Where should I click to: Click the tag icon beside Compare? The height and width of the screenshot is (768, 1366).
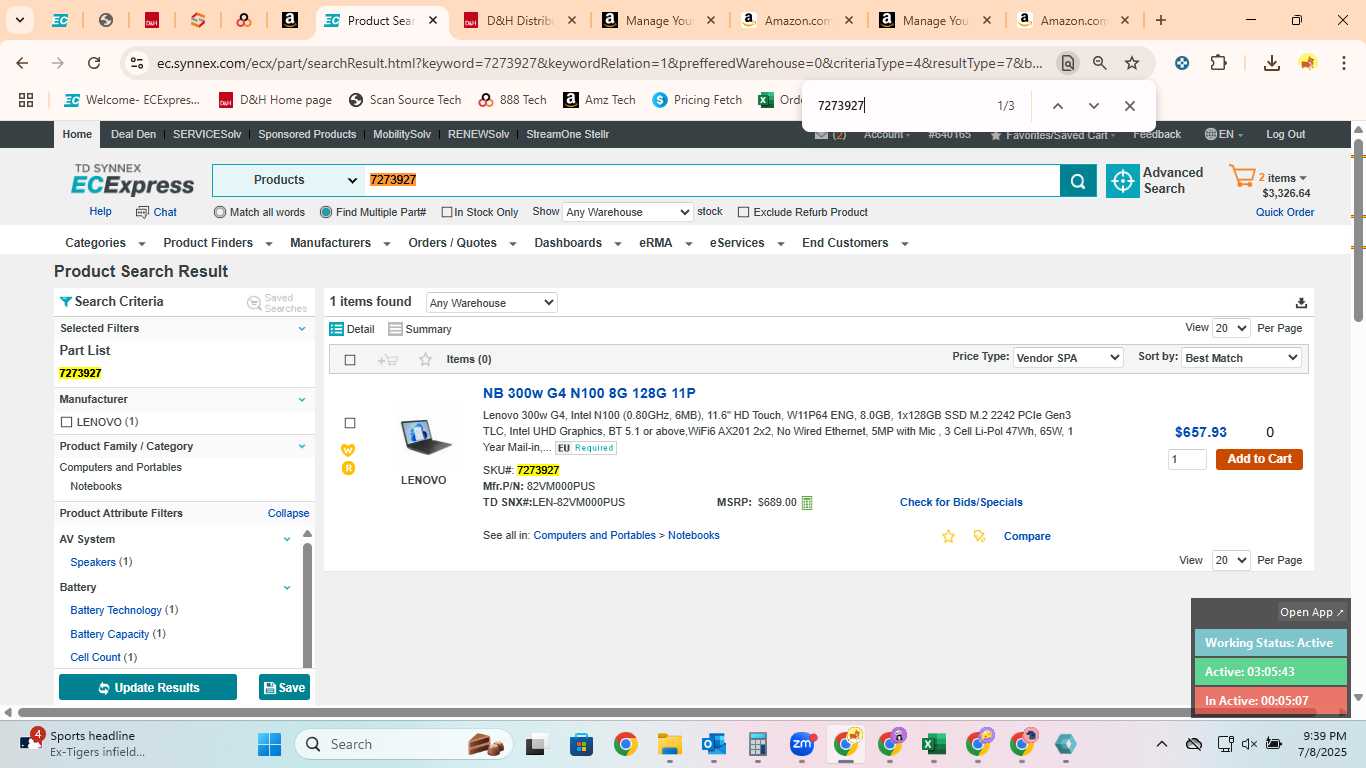coord(979,537)
